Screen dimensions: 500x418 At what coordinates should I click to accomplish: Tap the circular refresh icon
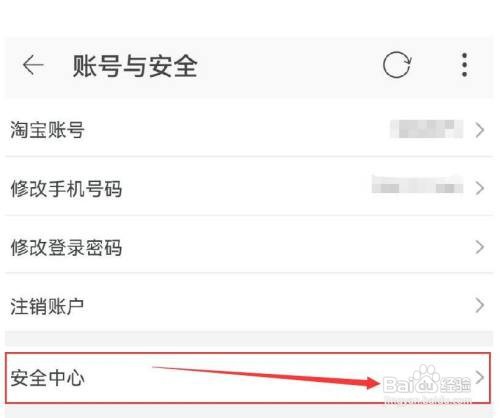coord(397,65)
